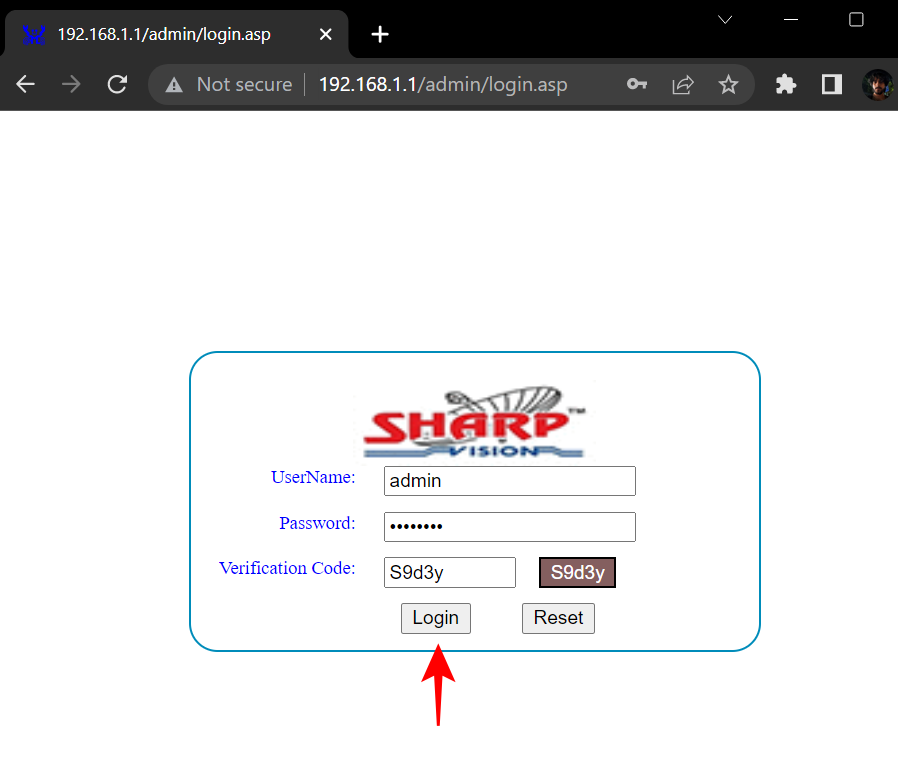Open the Not secure site info warning
Viewport: 898px width, 771px height.
click(229, 85)
